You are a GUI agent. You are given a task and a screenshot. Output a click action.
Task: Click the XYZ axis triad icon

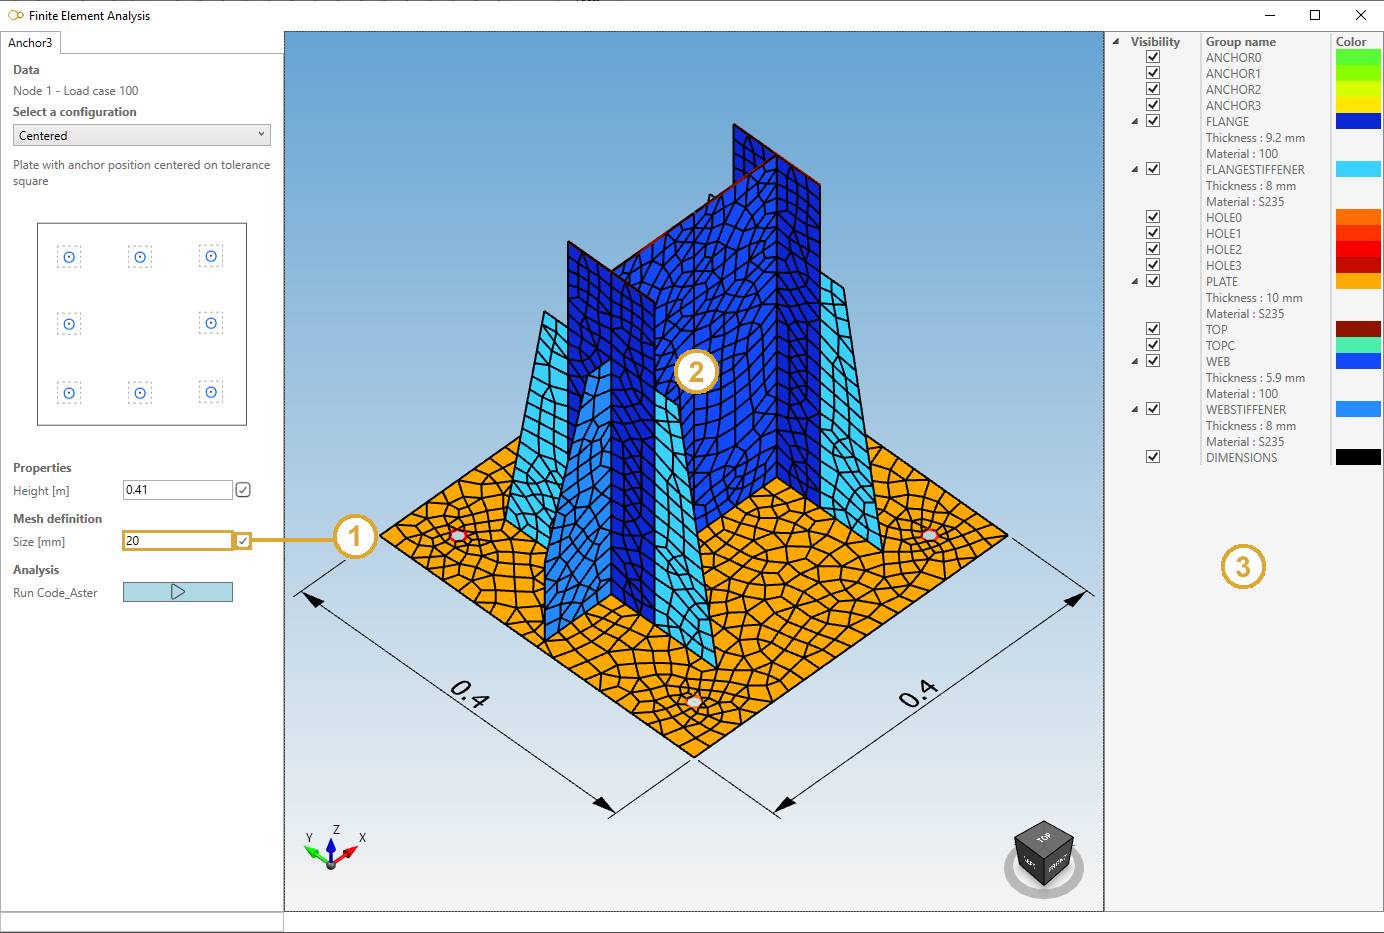(x=332, y=848)
